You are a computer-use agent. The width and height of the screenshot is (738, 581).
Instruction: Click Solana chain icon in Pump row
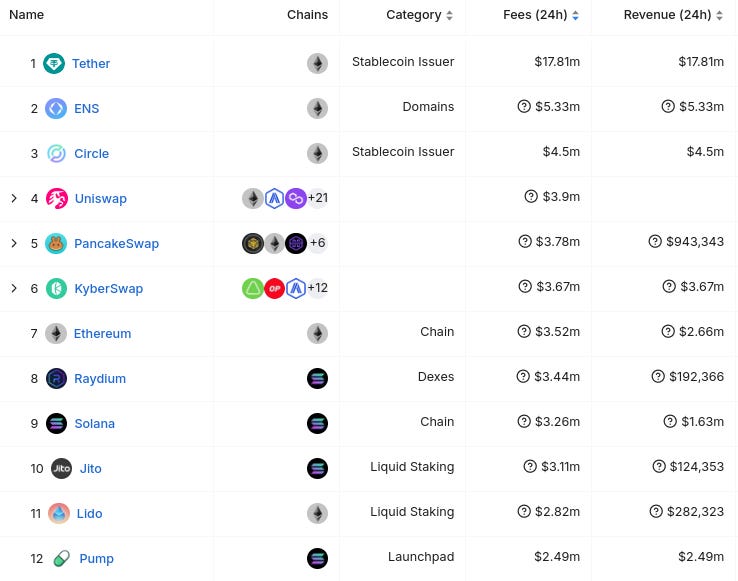tap(318, 558)
